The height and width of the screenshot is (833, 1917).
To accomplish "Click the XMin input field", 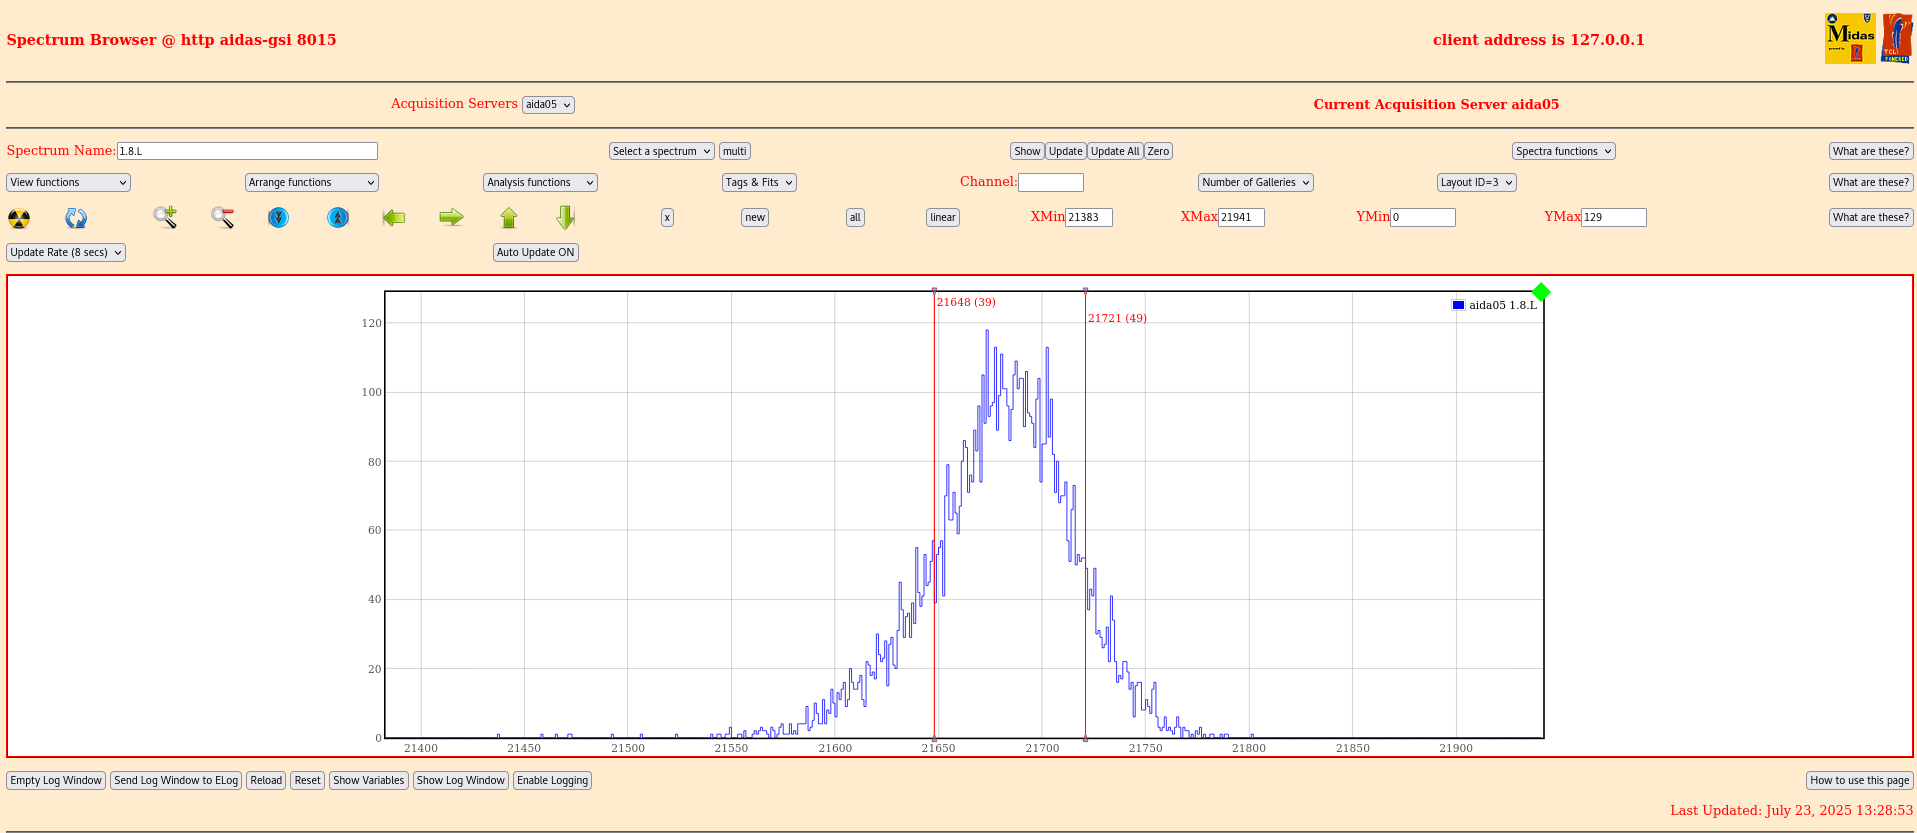I will tap(1089, 217).
